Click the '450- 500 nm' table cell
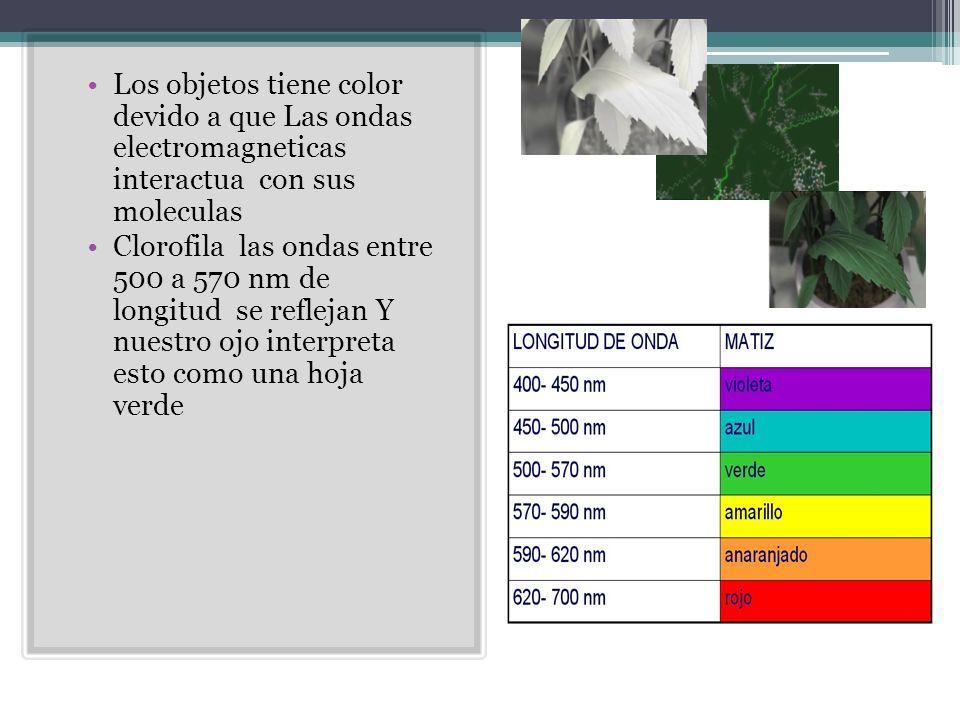 tap(614, 432)
